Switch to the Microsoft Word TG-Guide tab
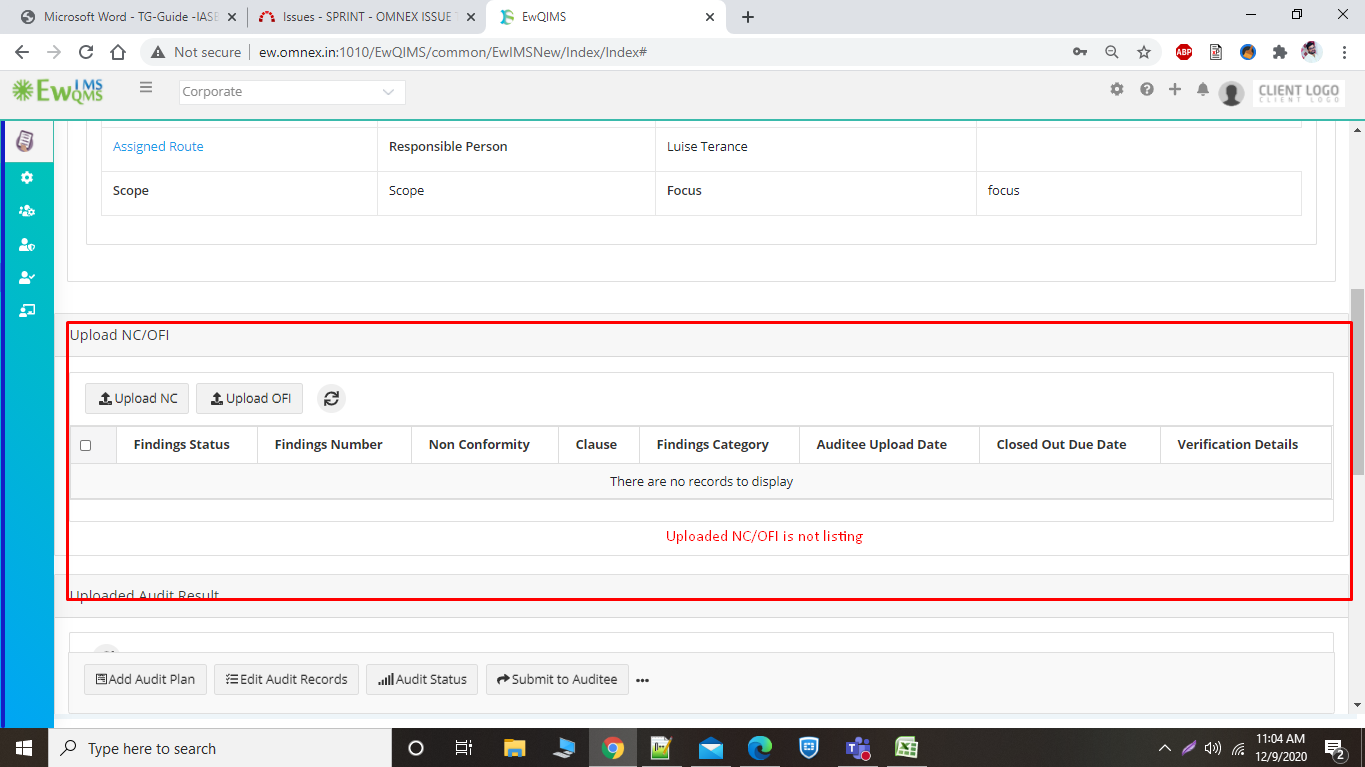This screenshot has height=767, width=1365. click(x=128, y=17)
